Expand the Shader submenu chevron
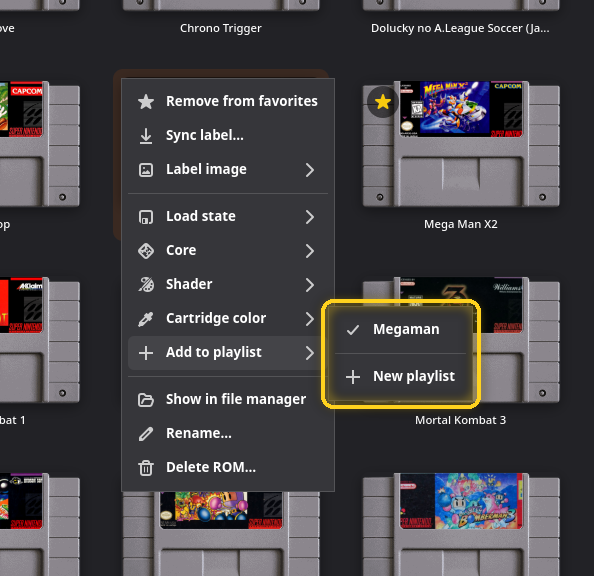This screenshot has width=594, height=576. [310, 285]
